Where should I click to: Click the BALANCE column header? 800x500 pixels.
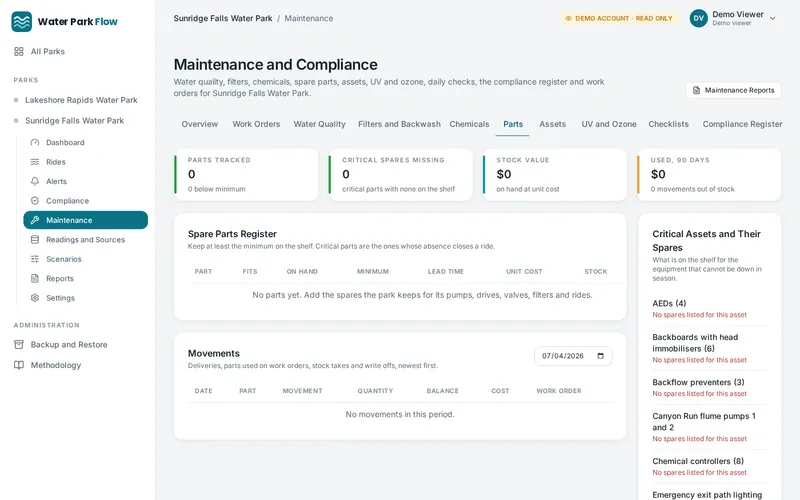(x=442, y=391)
